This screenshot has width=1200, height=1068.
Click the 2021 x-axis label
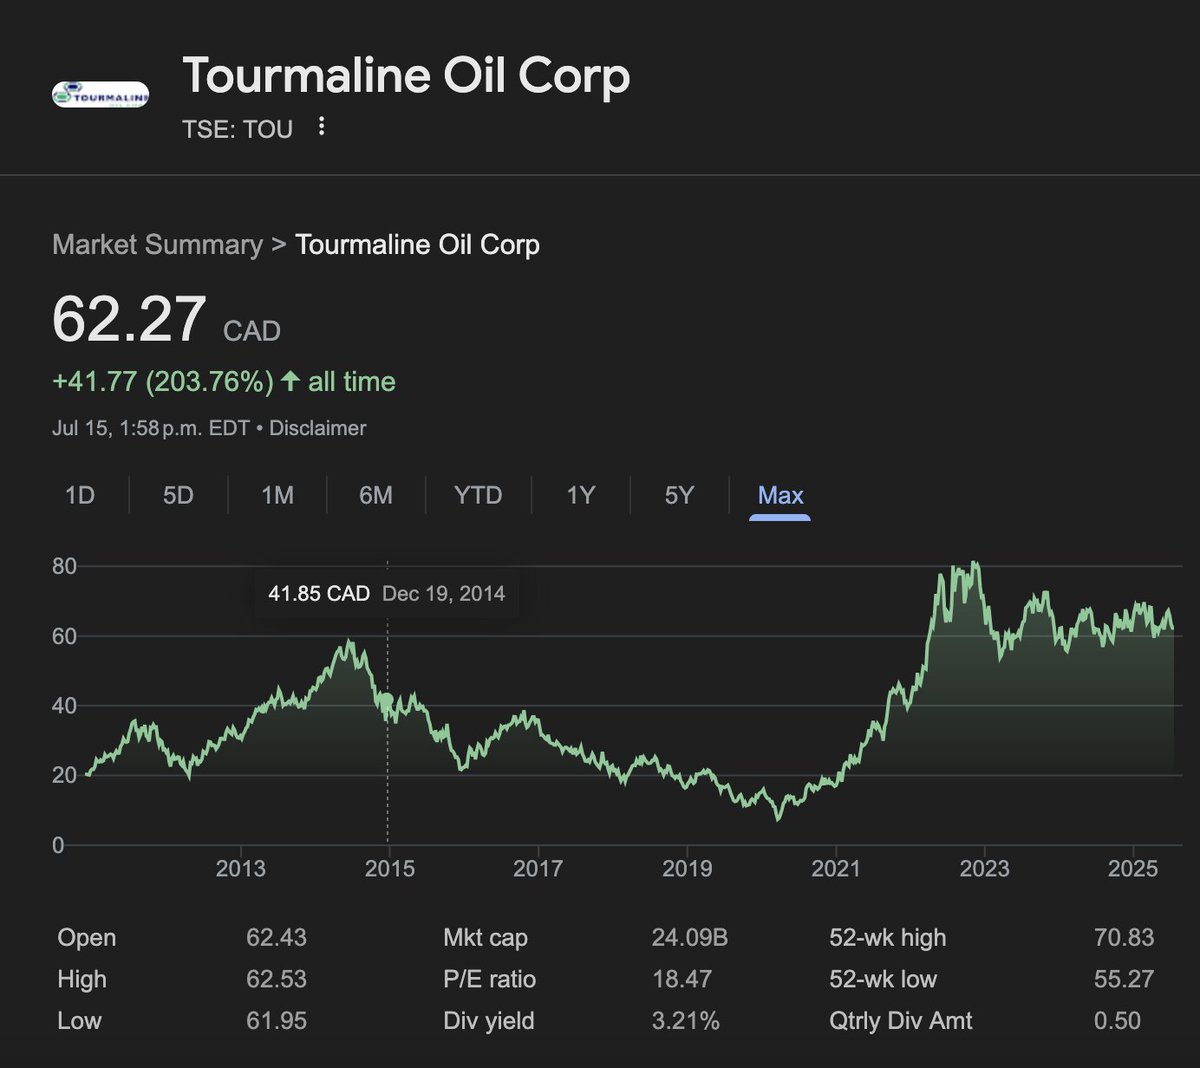836,868
